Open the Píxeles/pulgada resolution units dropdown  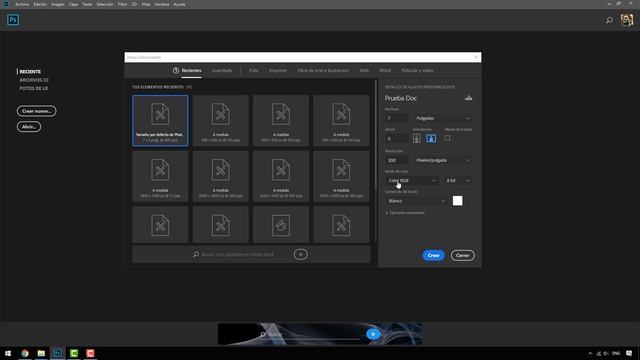[443, 160]
